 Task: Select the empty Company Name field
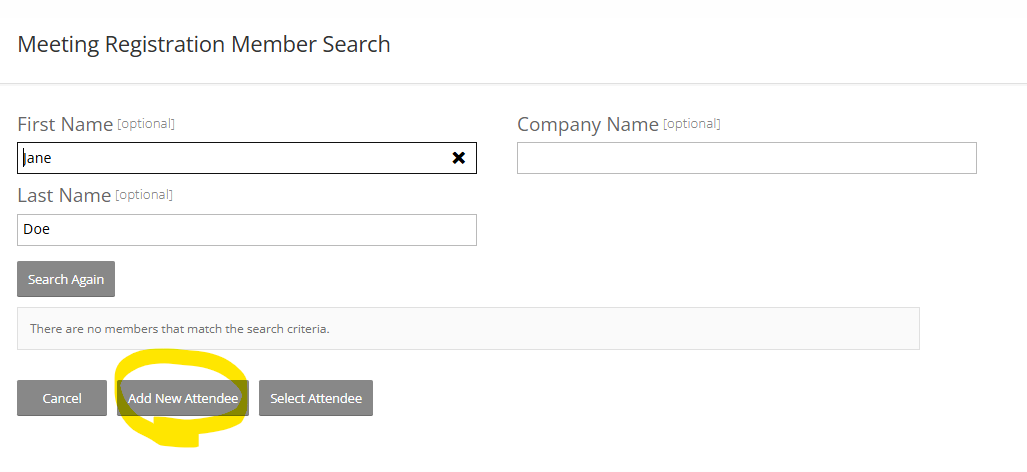746,158
